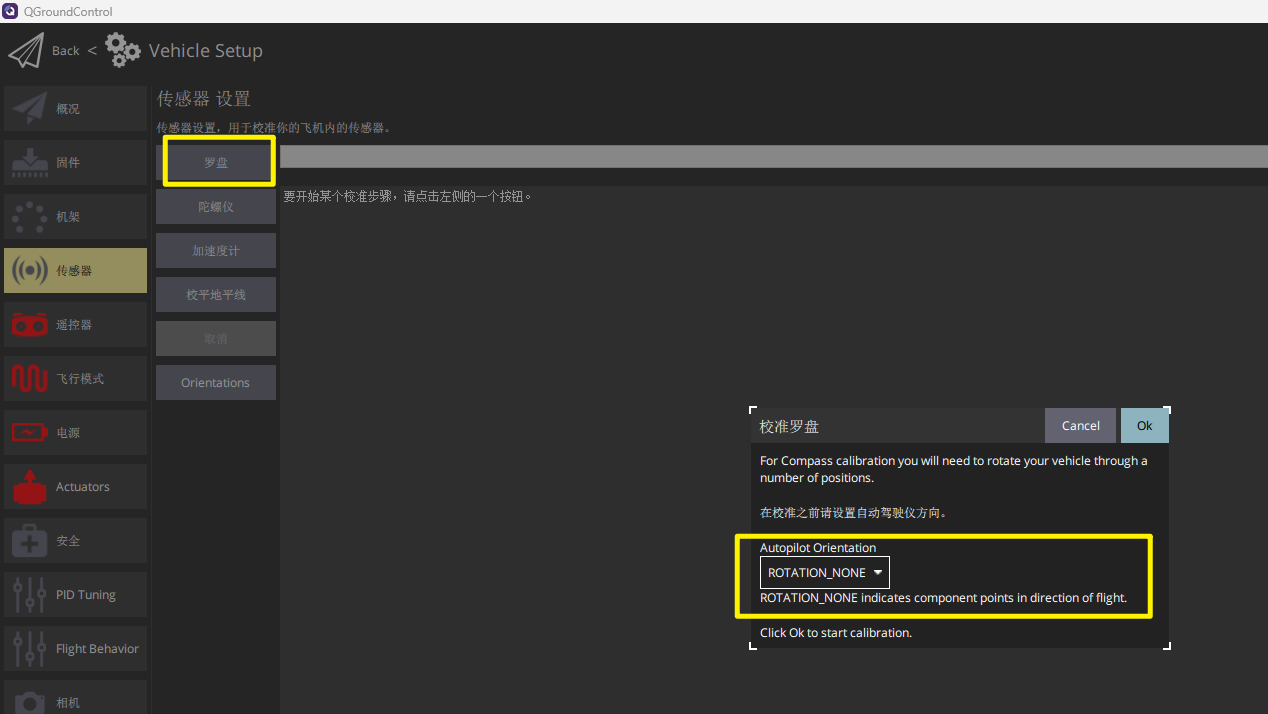Image resolution: width=1268 pixels, height=714 pixels.
Task: Open the Orientations settings button
Action: pyautogui.click(x=216, y=383)
